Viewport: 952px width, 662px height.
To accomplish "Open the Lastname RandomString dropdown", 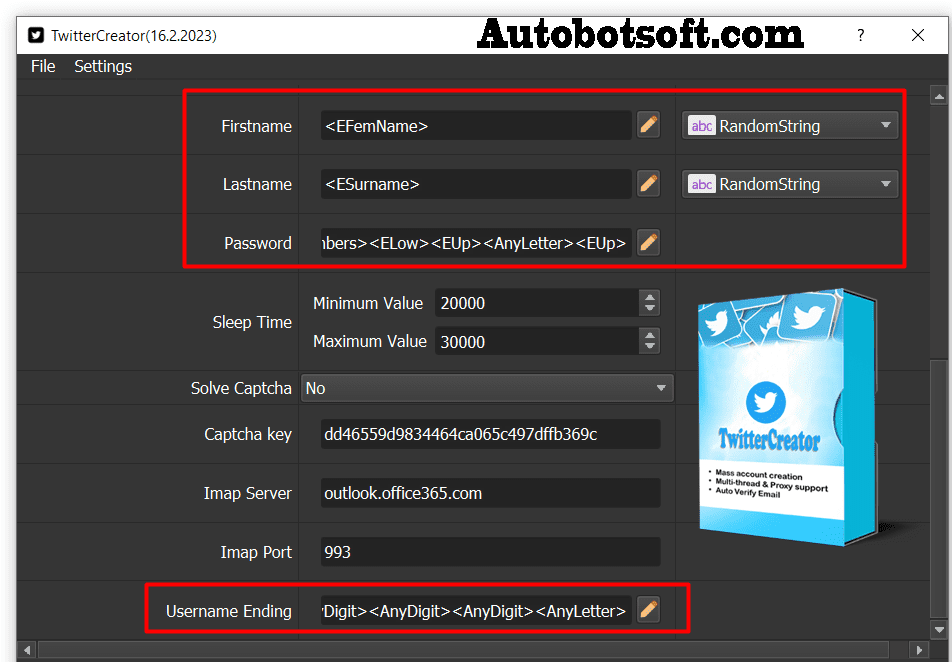I will pyautogui.click(x=790, y=184).
